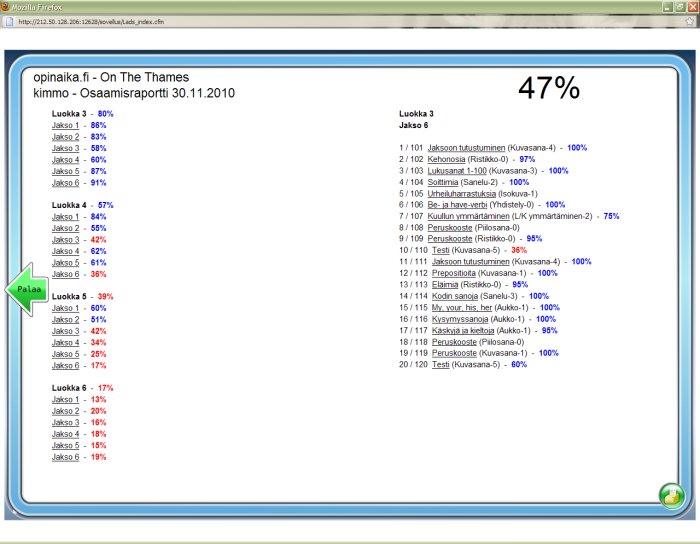Open the Soittimia exercise link
This screenshot has width=700, height=544.
pos(442,183)
